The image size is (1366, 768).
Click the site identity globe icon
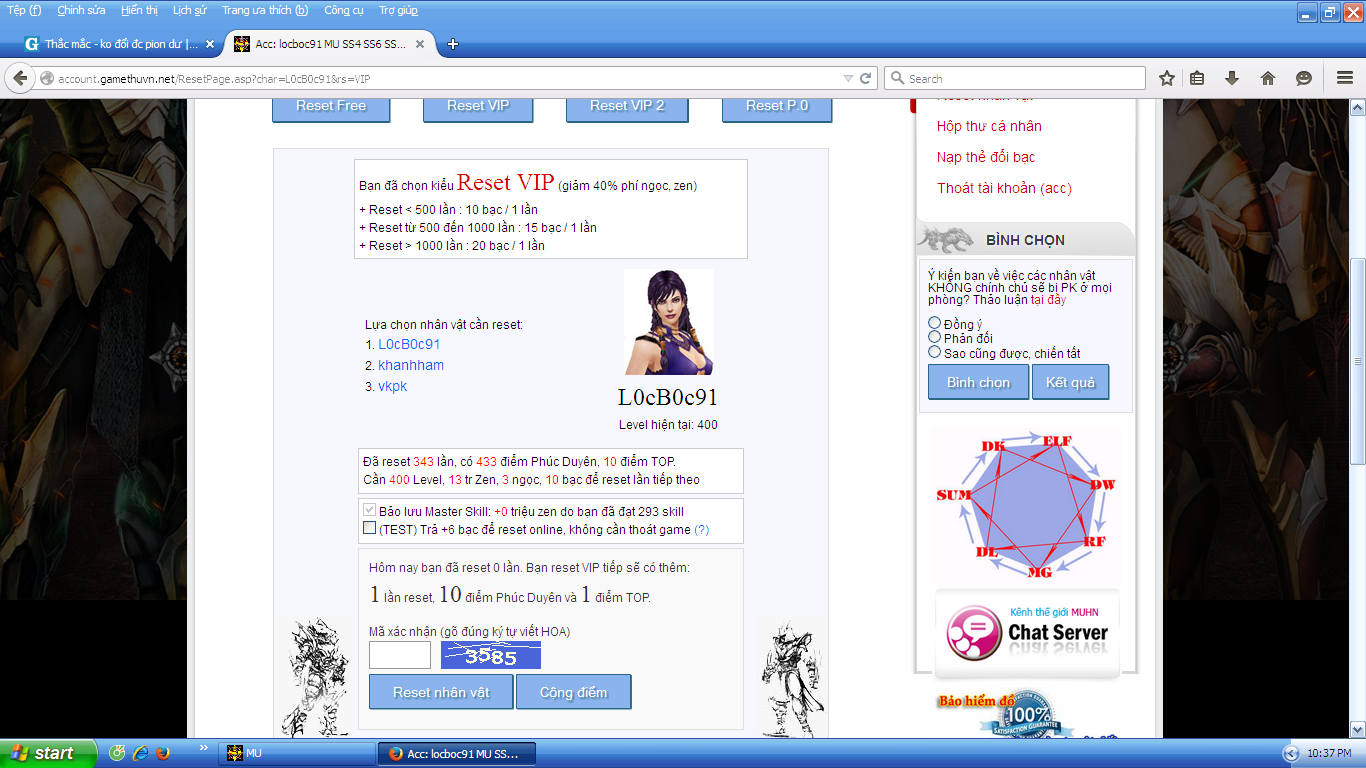pyautogui.click(x=47, y=78)
